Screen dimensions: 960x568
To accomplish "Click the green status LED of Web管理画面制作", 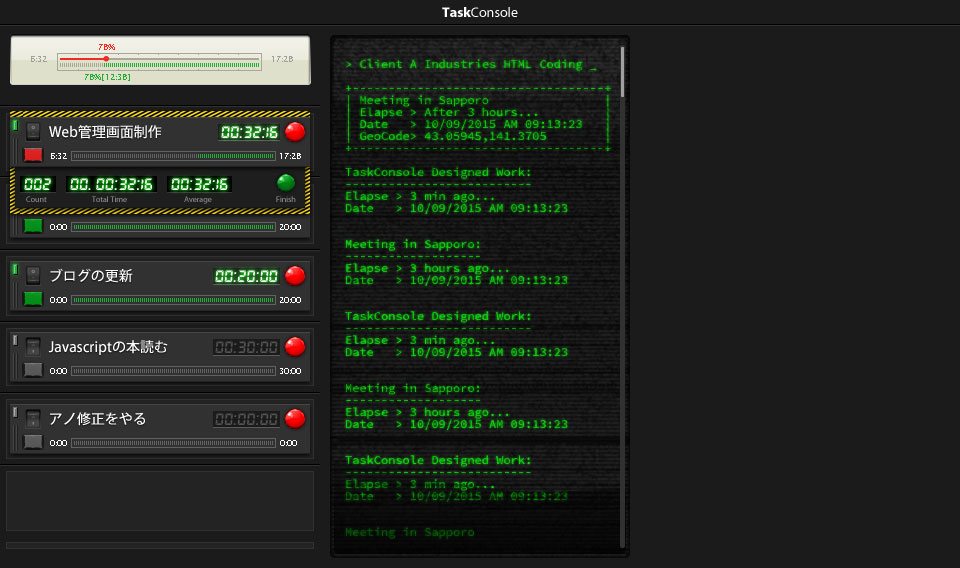I will (15, 125).
